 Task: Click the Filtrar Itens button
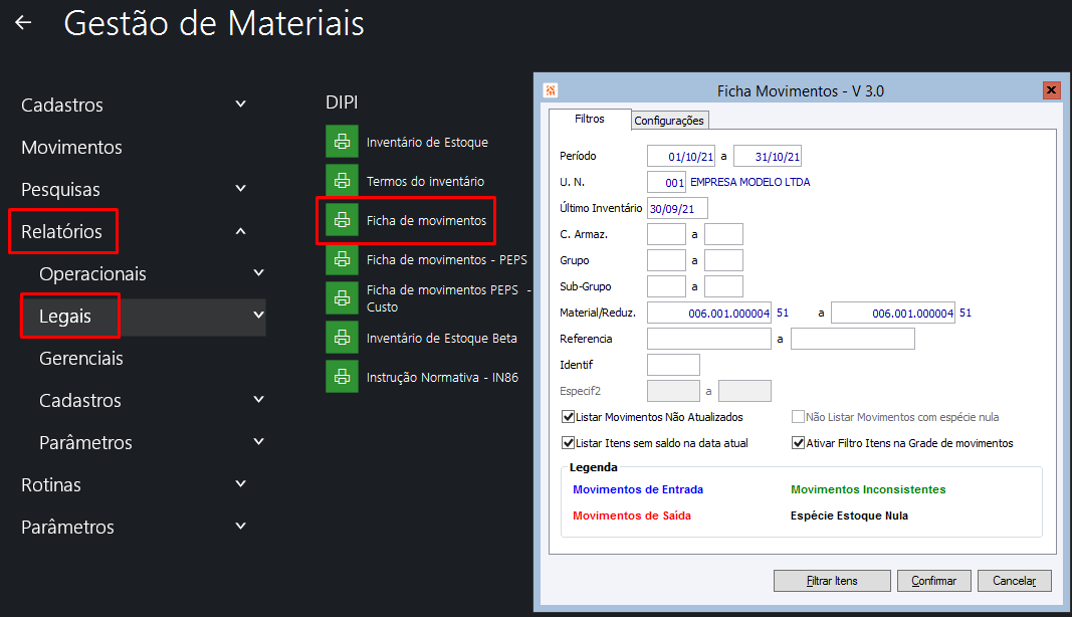(x=832, y=581)
